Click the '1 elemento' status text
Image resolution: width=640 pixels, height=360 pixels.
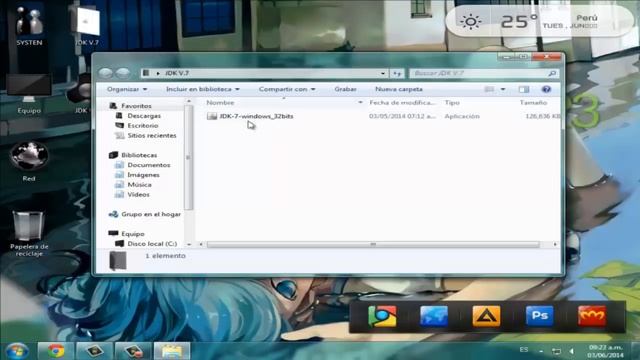point(165,256)
